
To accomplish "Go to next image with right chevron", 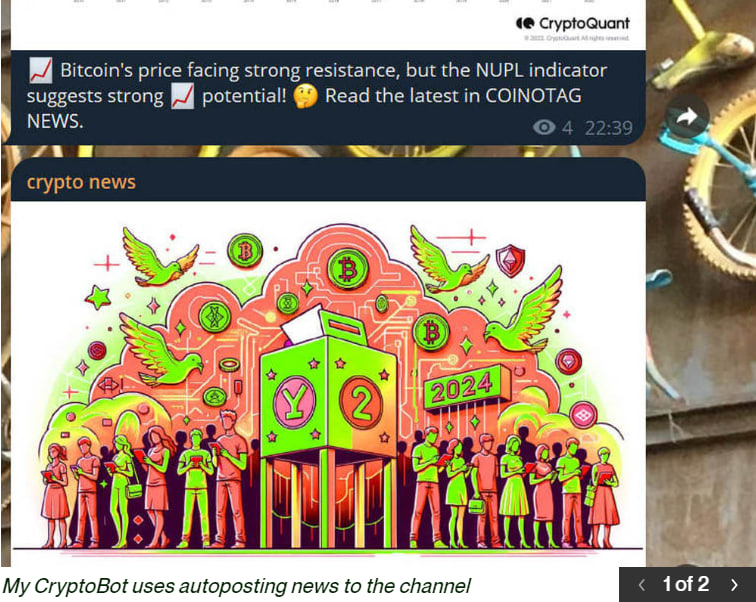I will tap(734, 585).
